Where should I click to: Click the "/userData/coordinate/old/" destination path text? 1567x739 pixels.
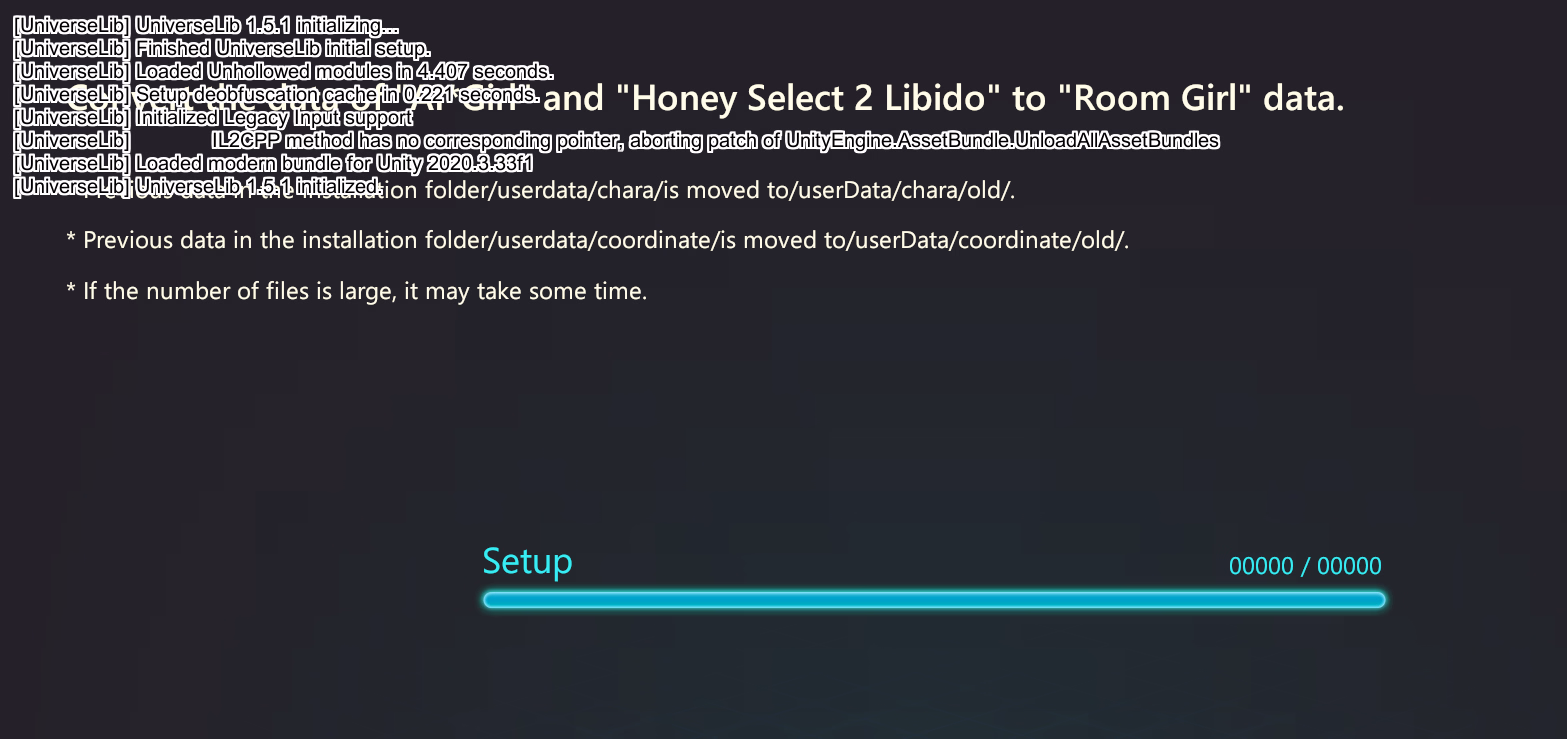[x=988, y=240]
